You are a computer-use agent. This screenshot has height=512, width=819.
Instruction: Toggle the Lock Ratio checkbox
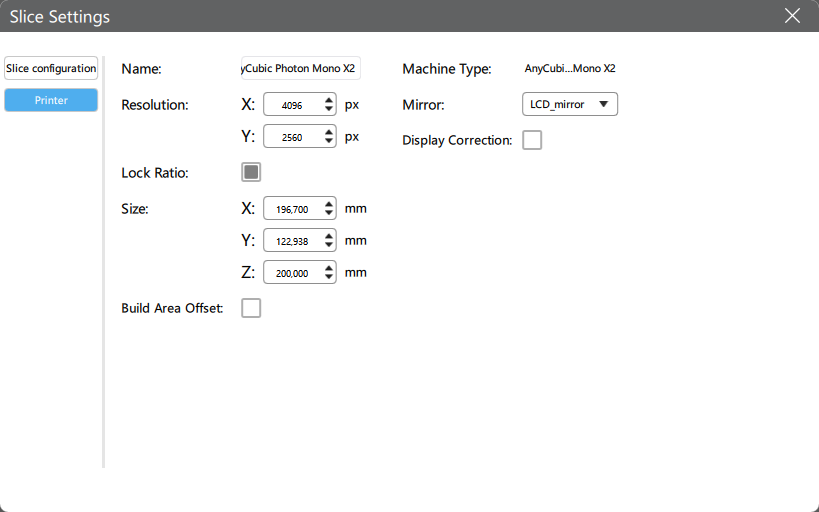click(251, 172)
